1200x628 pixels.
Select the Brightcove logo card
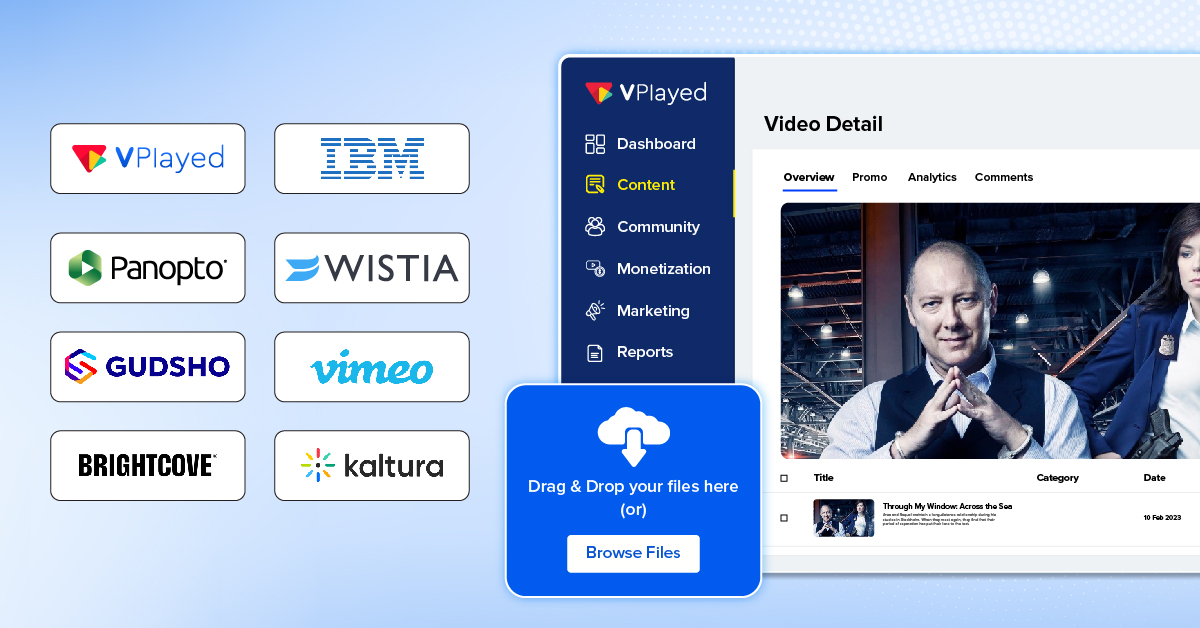(148, 465)
